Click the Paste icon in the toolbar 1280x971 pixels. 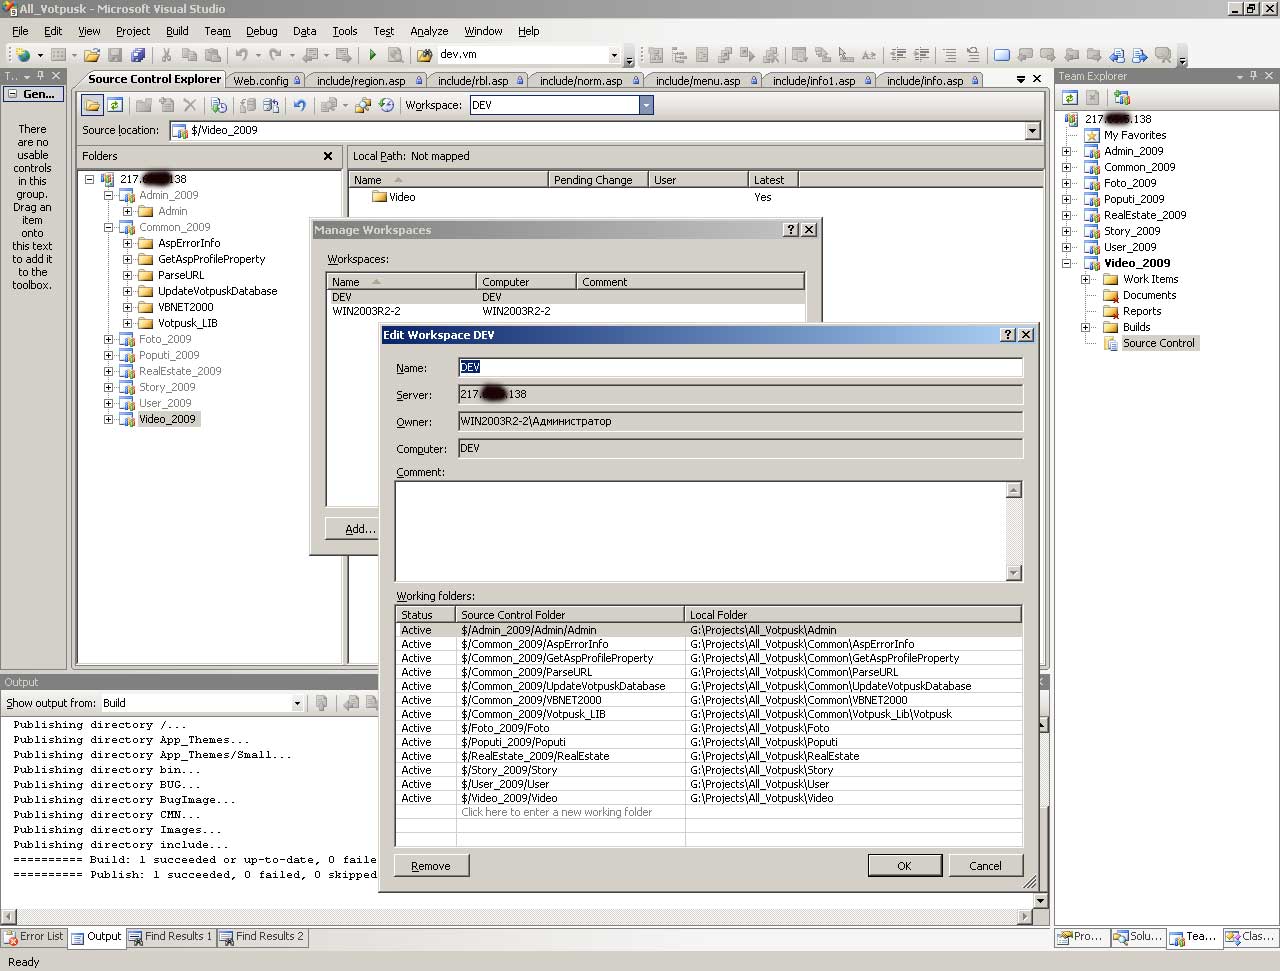213,55
